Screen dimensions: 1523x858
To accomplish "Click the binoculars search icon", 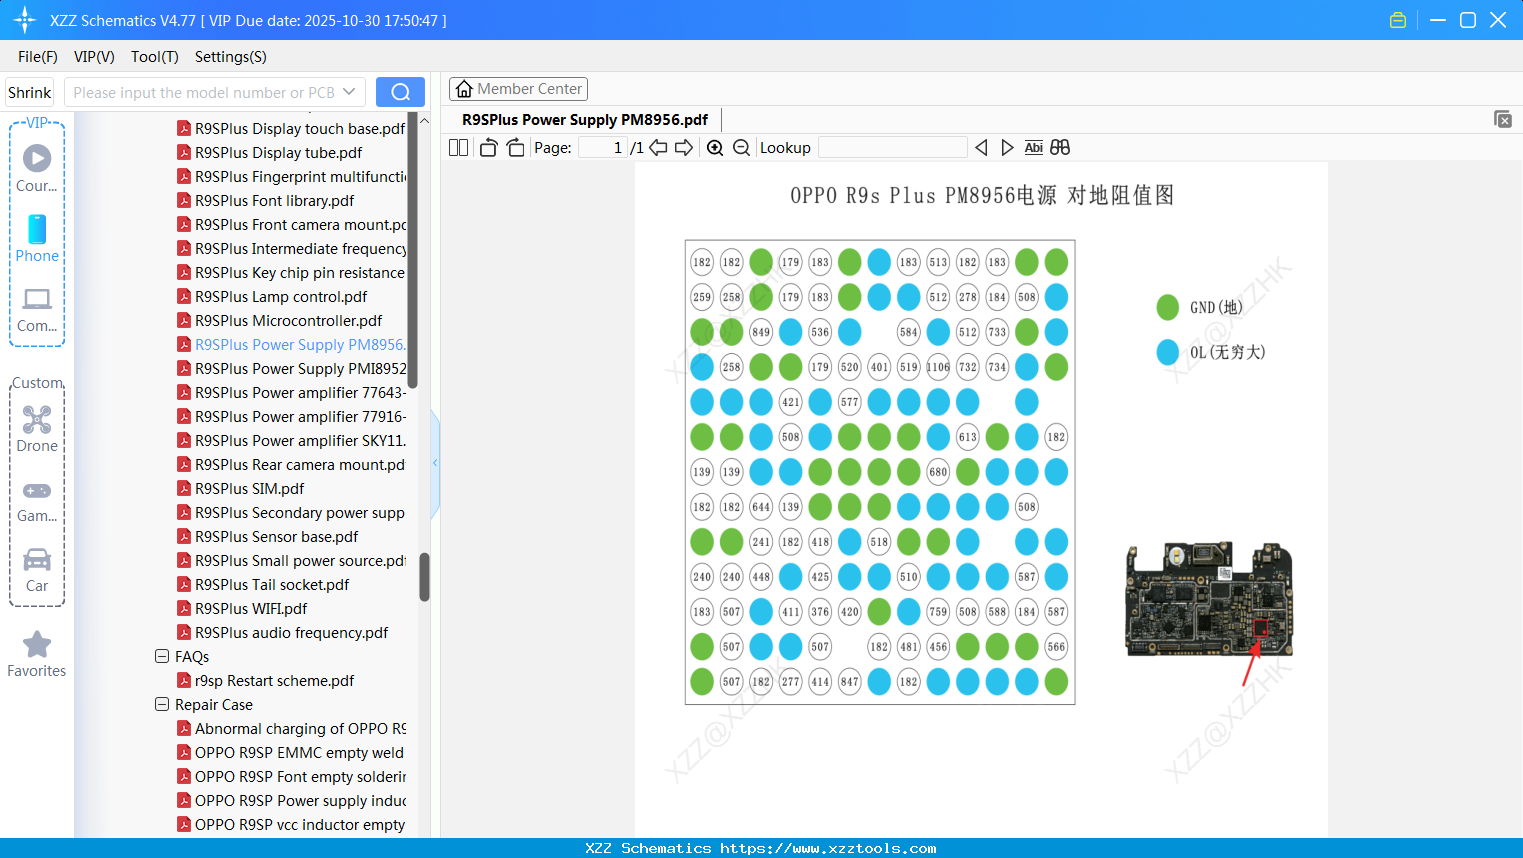I will [1060, 148].
